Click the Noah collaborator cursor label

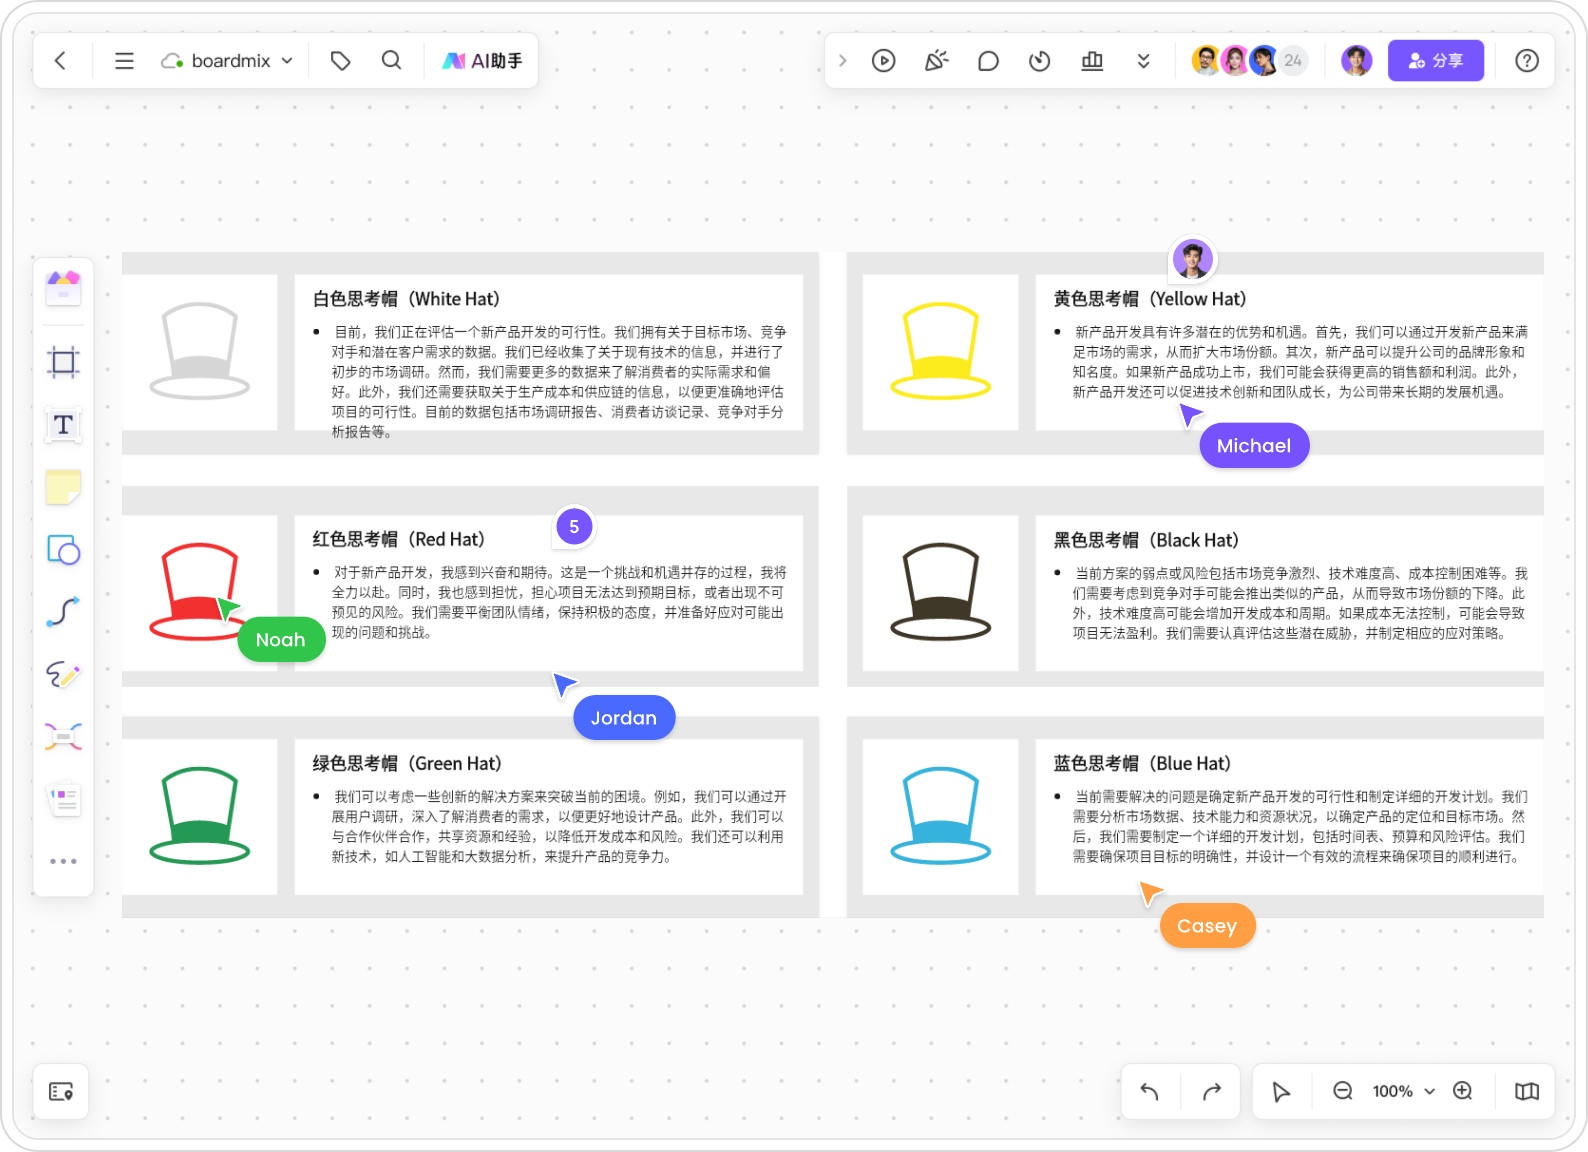pos(281,640)
